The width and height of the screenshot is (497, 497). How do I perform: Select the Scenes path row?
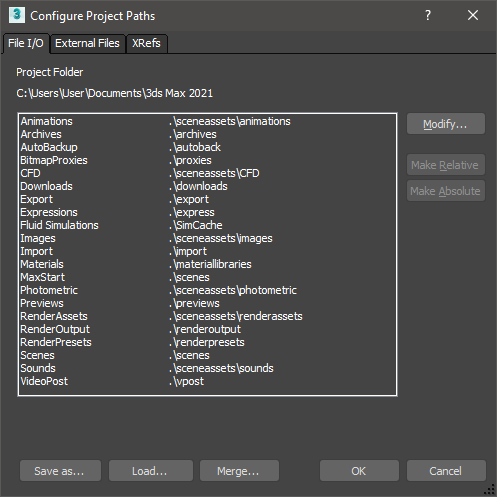(x=207, y=355)
